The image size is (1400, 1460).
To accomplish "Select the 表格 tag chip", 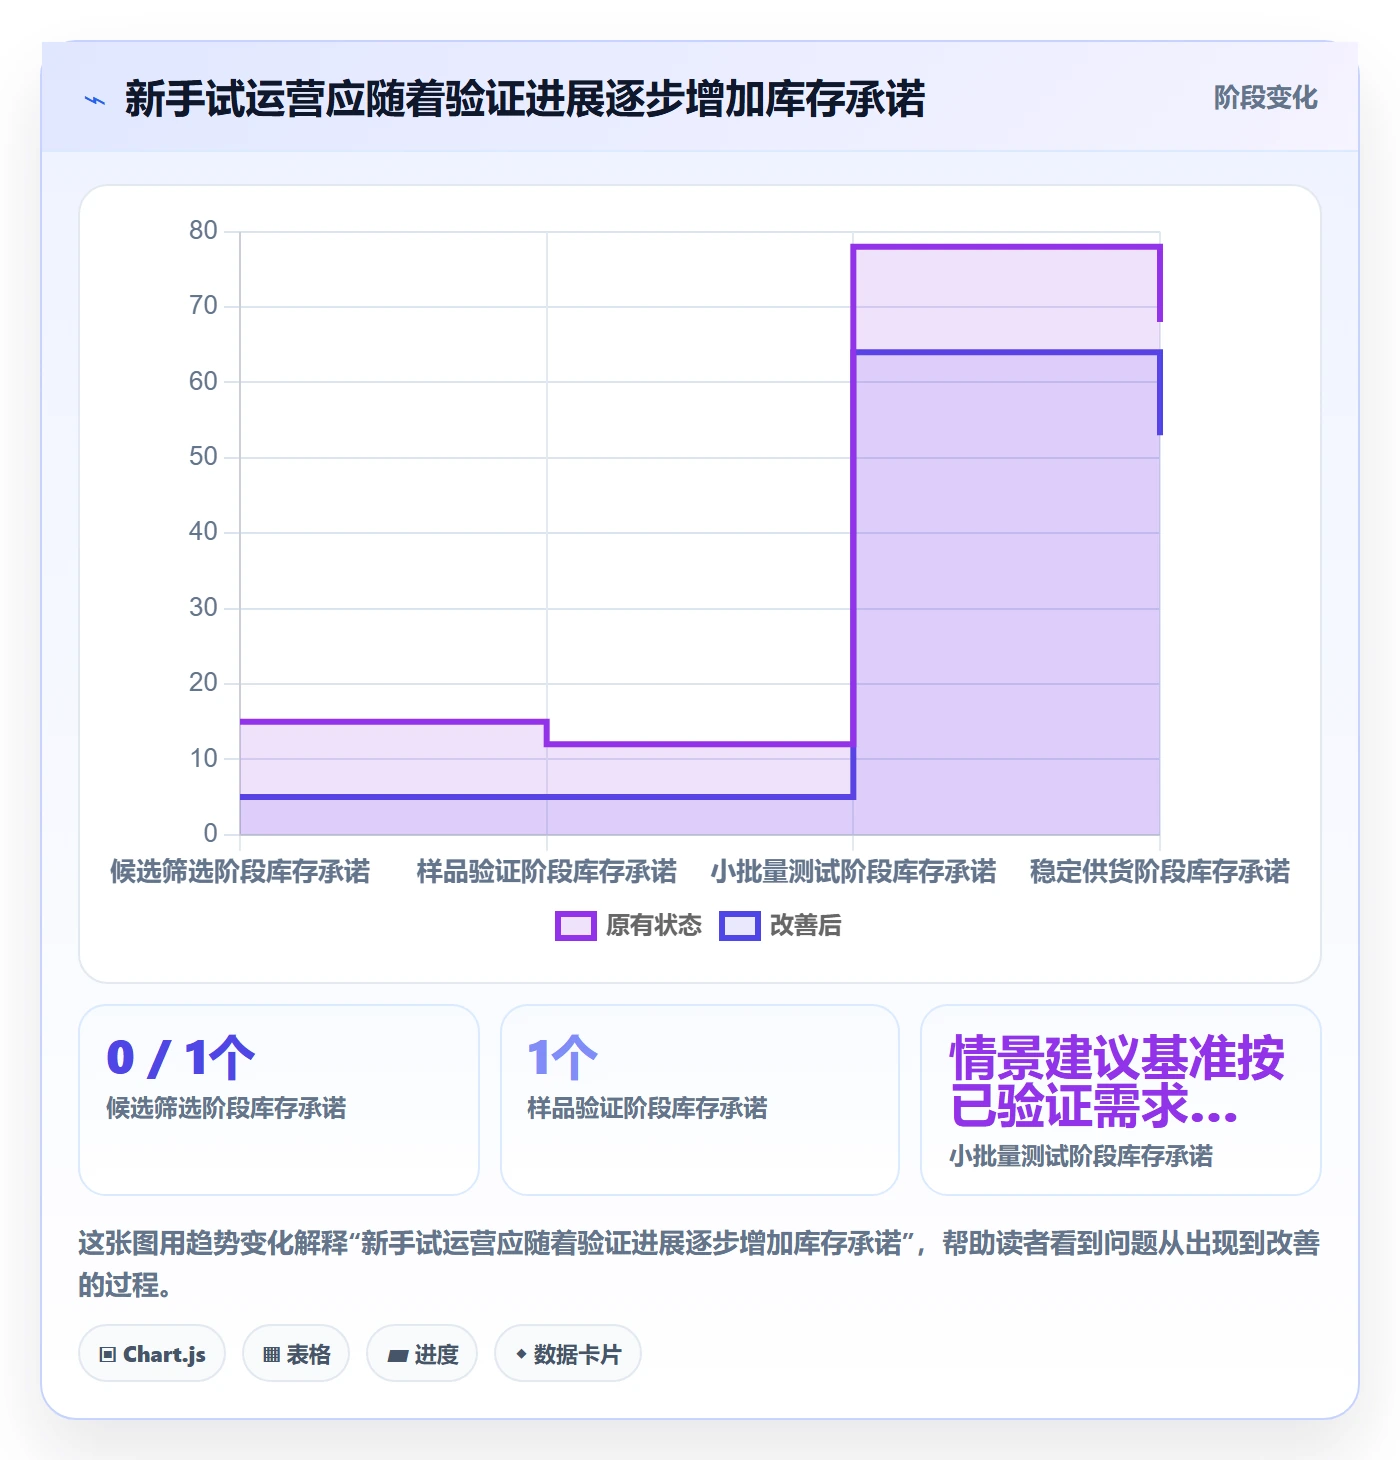I will tap(296, 1354).
